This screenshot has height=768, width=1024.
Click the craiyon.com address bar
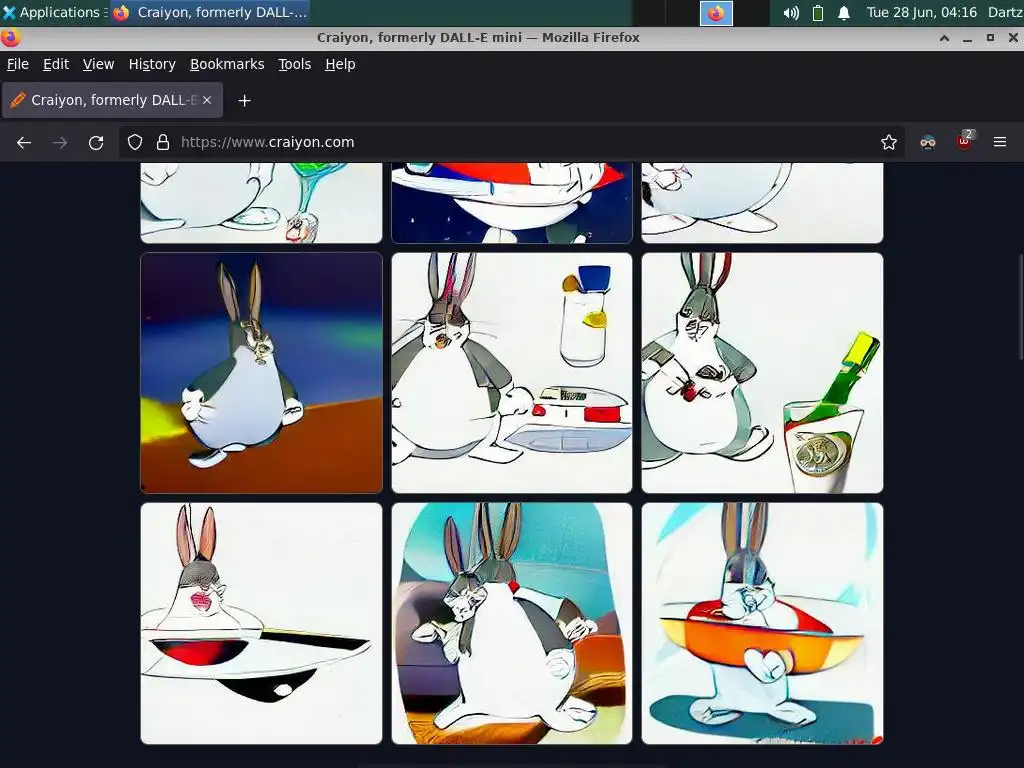509,142
